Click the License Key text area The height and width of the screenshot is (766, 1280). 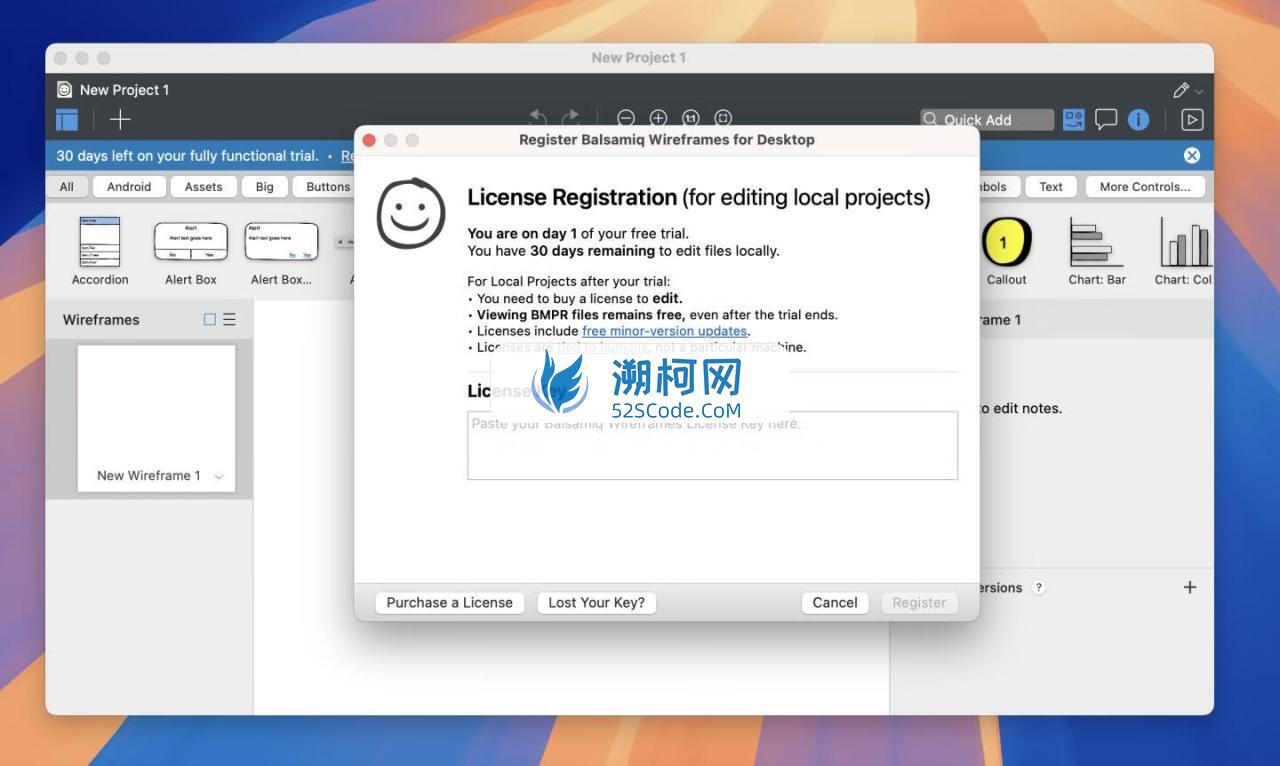712,445
